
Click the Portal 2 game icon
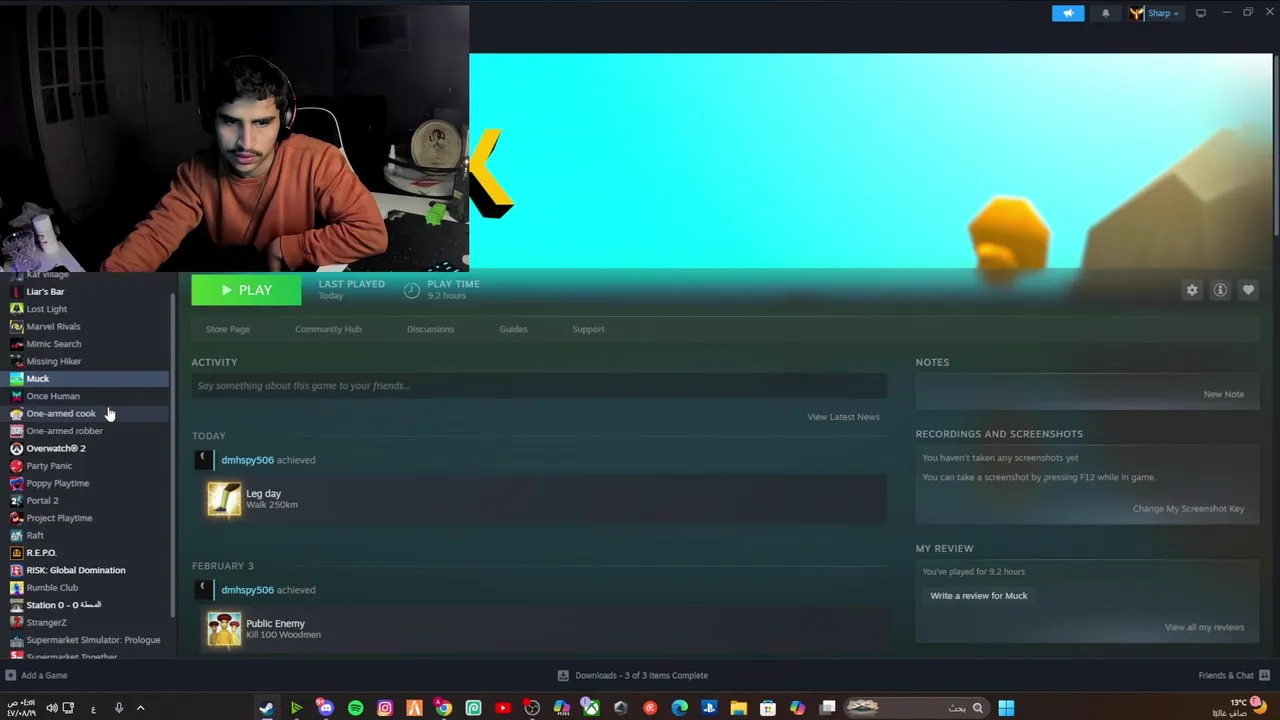click(x=16, y=501)
